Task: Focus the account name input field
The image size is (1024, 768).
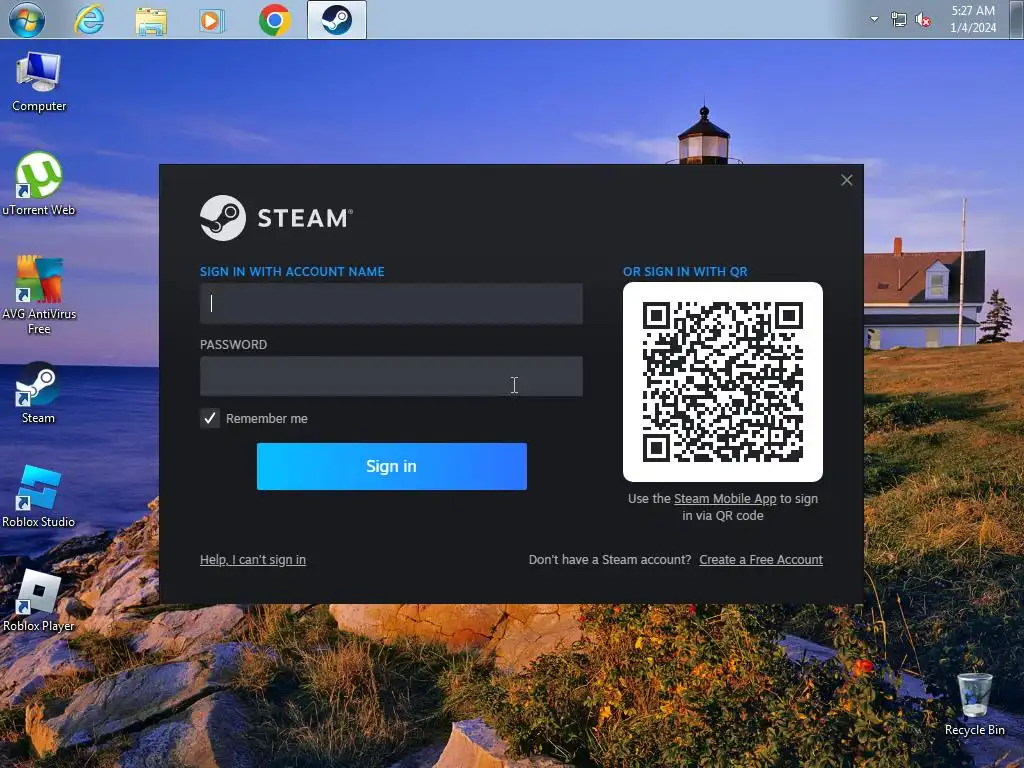Action: (391, 304)
